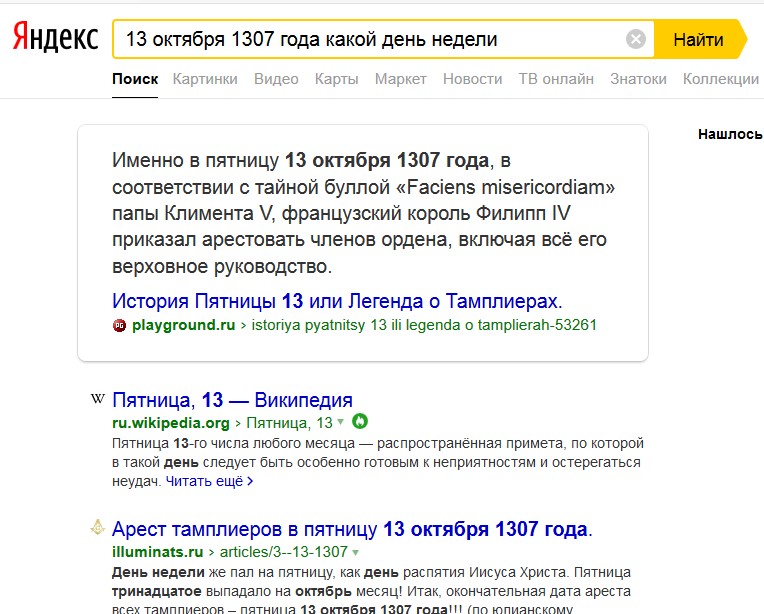Click the green Пятница, 13 breadcrumb link

point(289,423)
